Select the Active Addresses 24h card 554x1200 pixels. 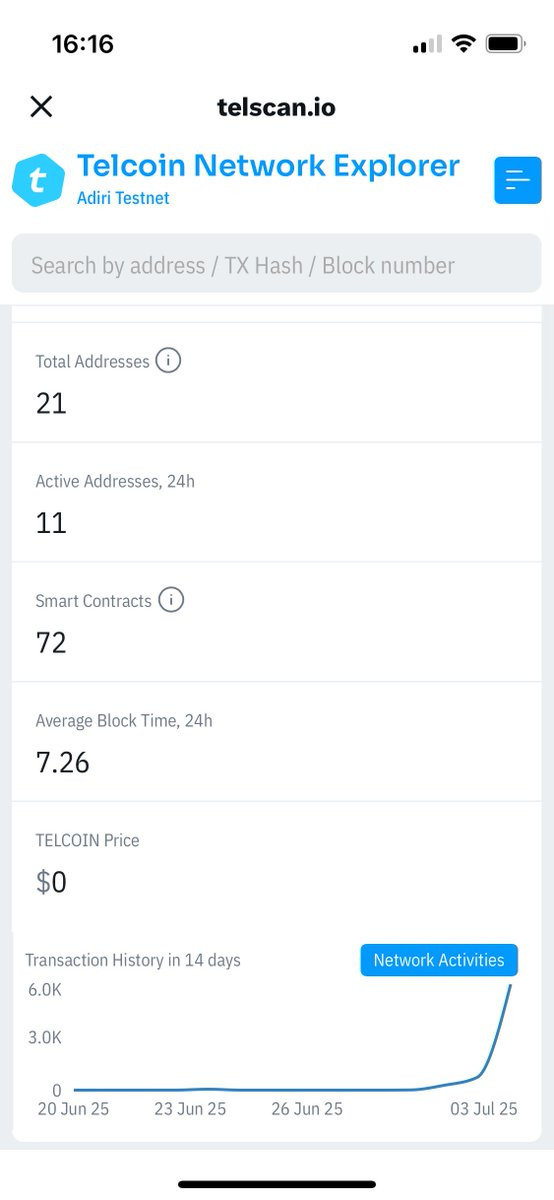tap(277, 502)
